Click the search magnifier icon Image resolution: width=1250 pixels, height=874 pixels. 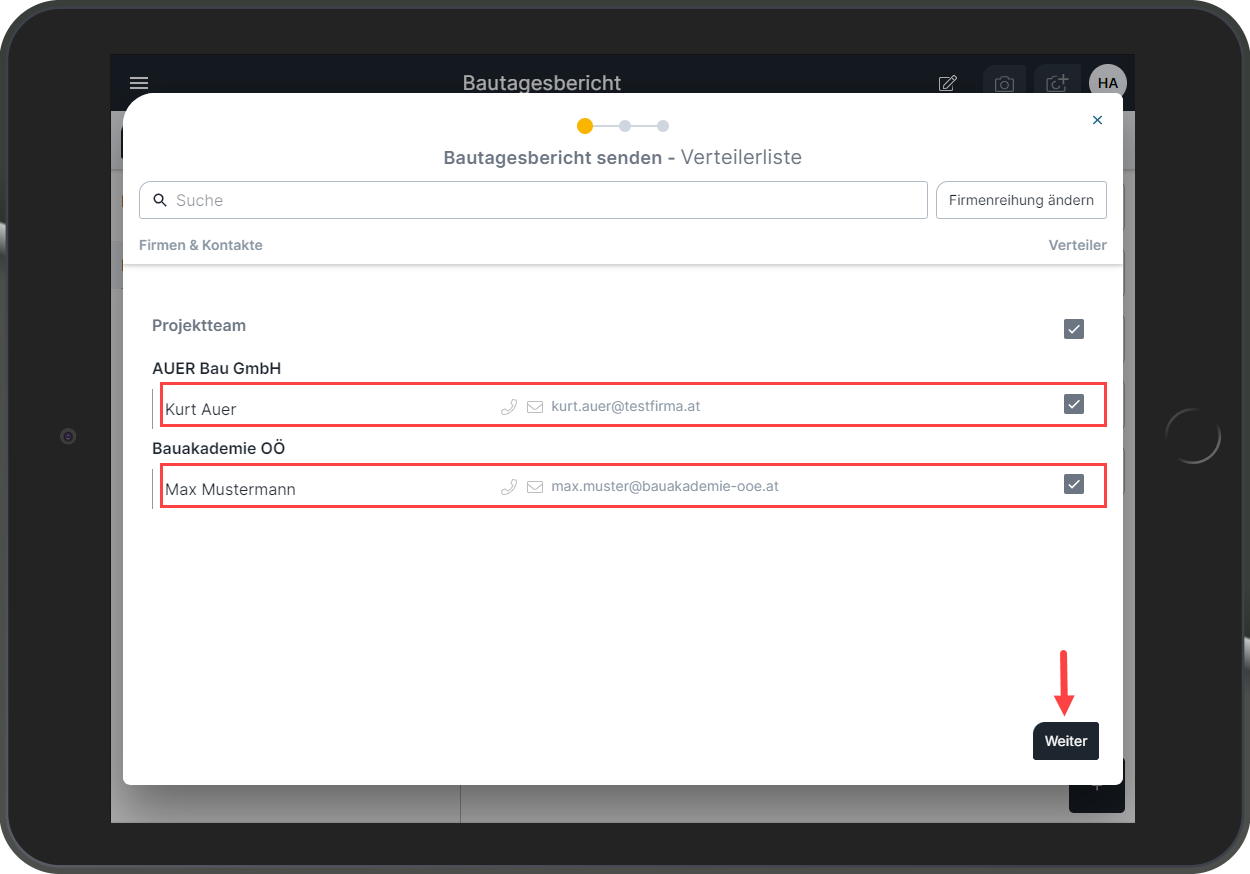160,200
